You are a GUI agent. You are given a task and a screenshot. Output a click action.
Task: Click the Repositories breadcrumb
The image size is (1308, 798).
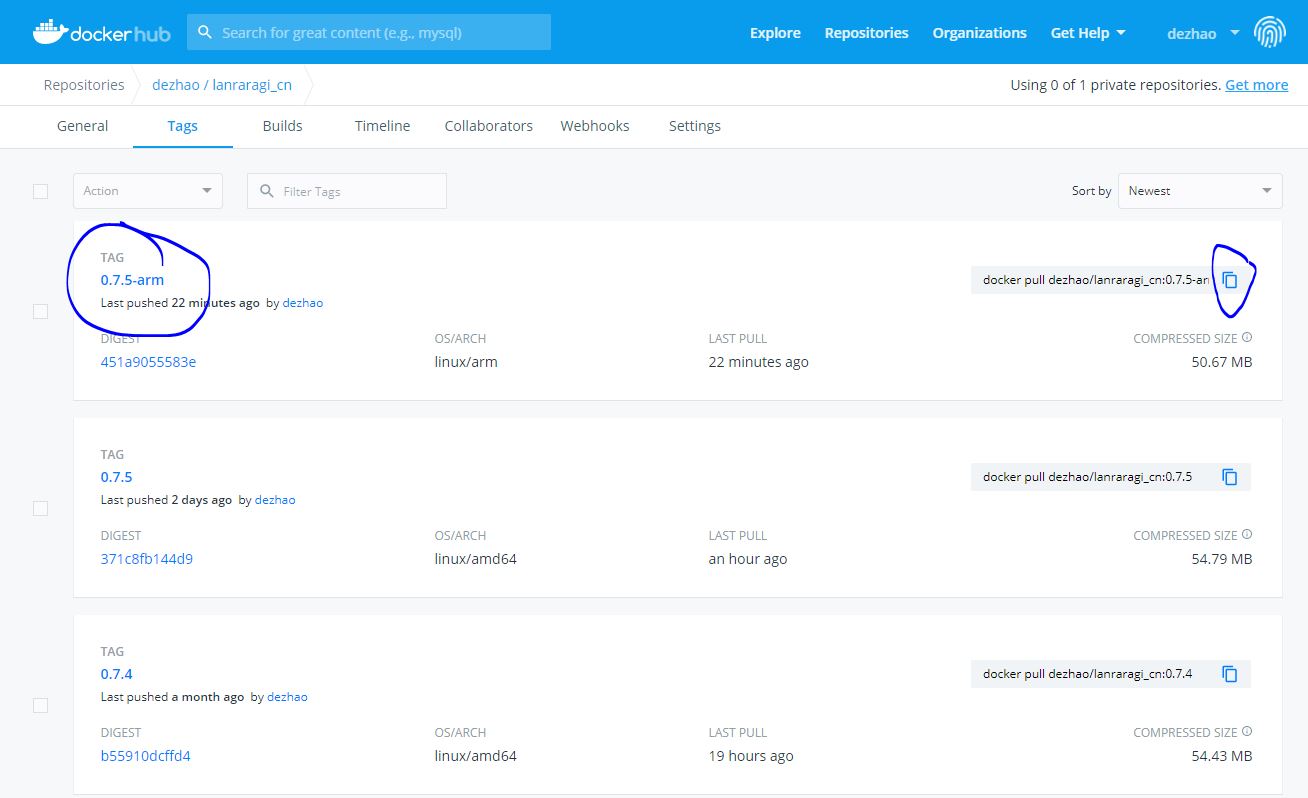[x=84, y=85]
